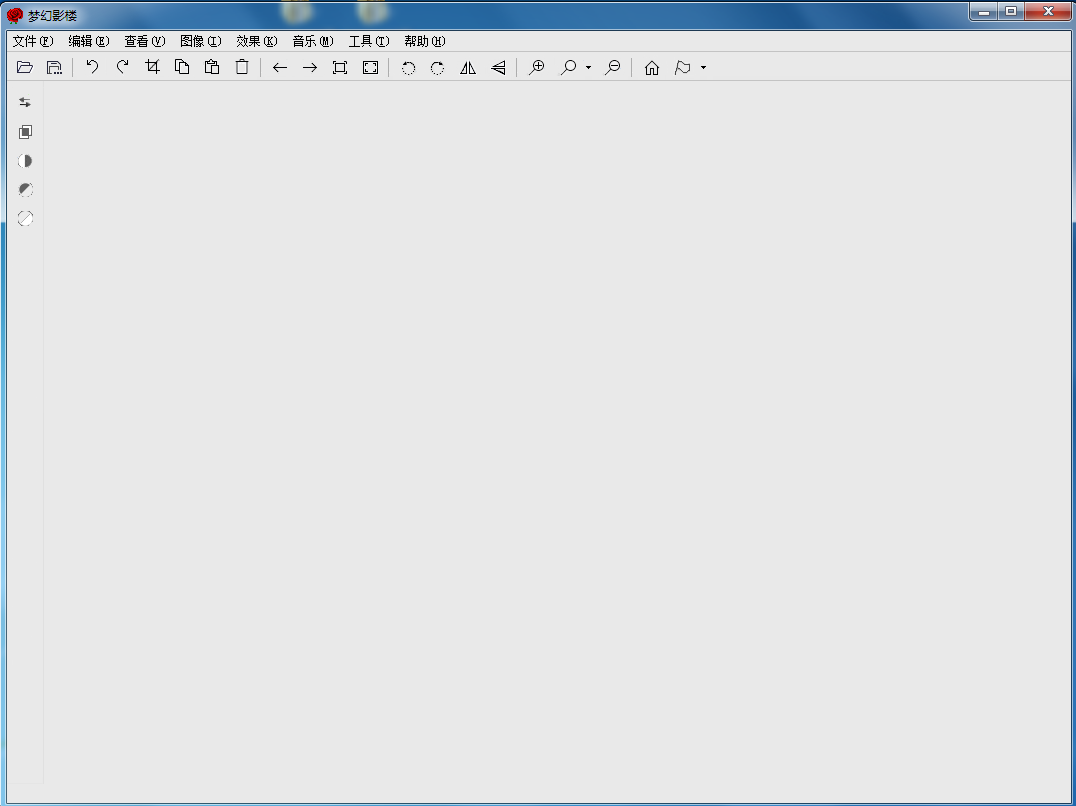Open the flag icon dropdown arrow
This screenshot has width=1076, height=806.
pyautogui.click(x=703, y=67)
